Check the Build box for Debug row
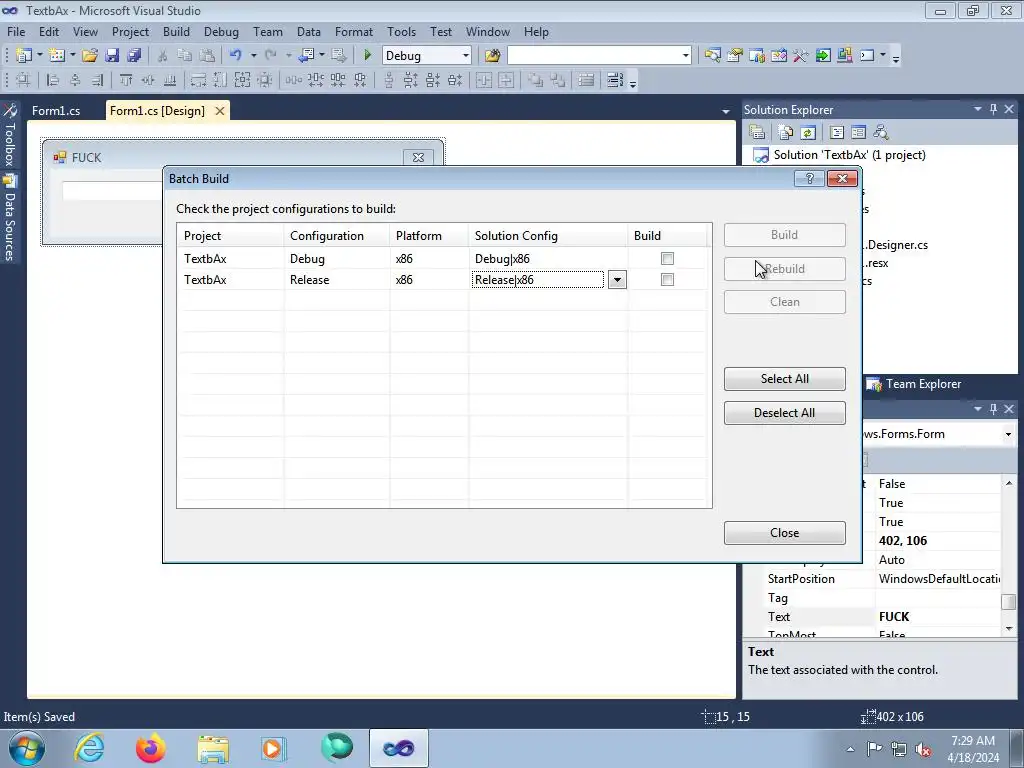Screen dimensions: 1024x768 tap(667, 259)
